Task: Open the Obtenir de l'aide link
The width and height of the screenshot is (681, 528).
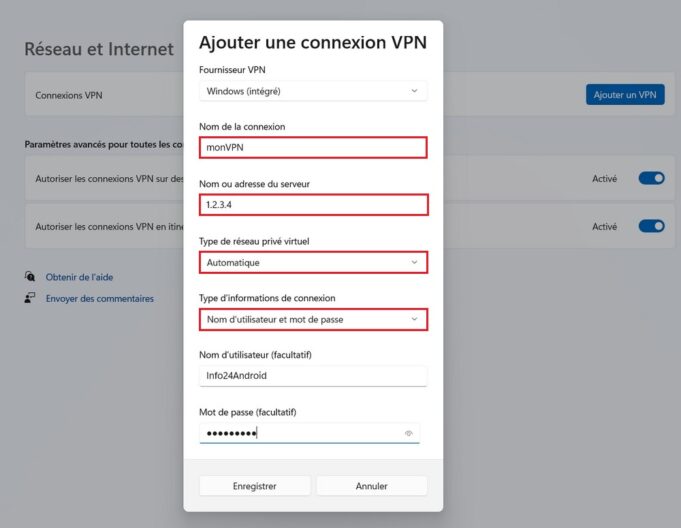Action: [86, 277]
